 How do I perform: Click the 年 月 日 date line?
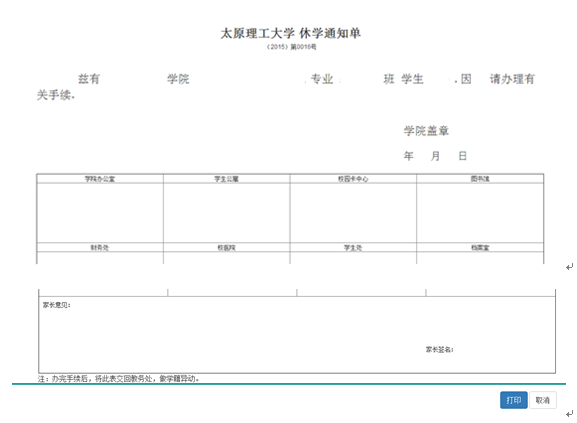(435, 156)
